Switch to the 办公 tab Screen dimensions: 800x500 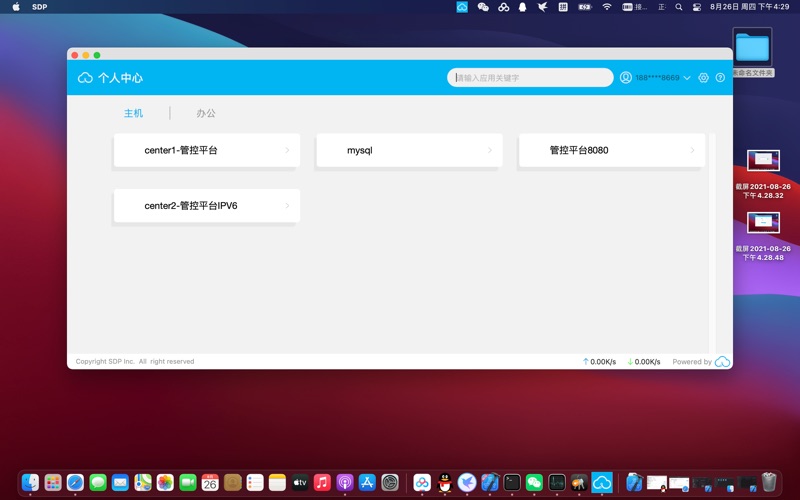click(x=206, y=114)
